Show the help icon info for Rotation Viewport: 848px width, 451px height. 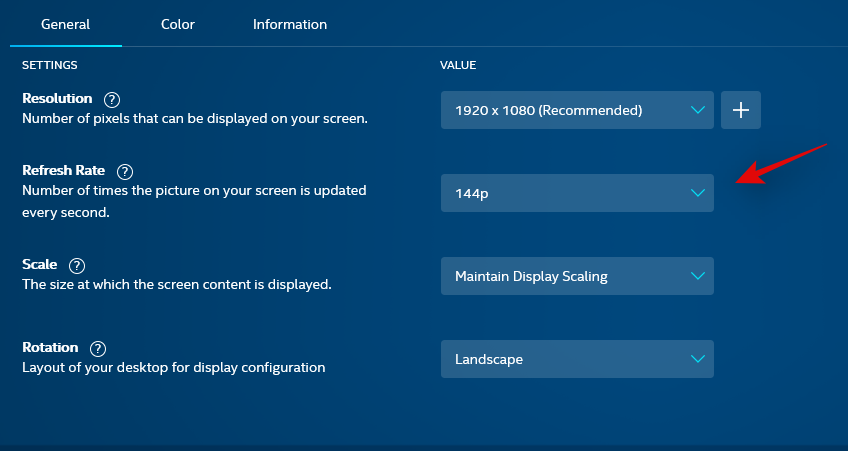[x=98, y=349]
